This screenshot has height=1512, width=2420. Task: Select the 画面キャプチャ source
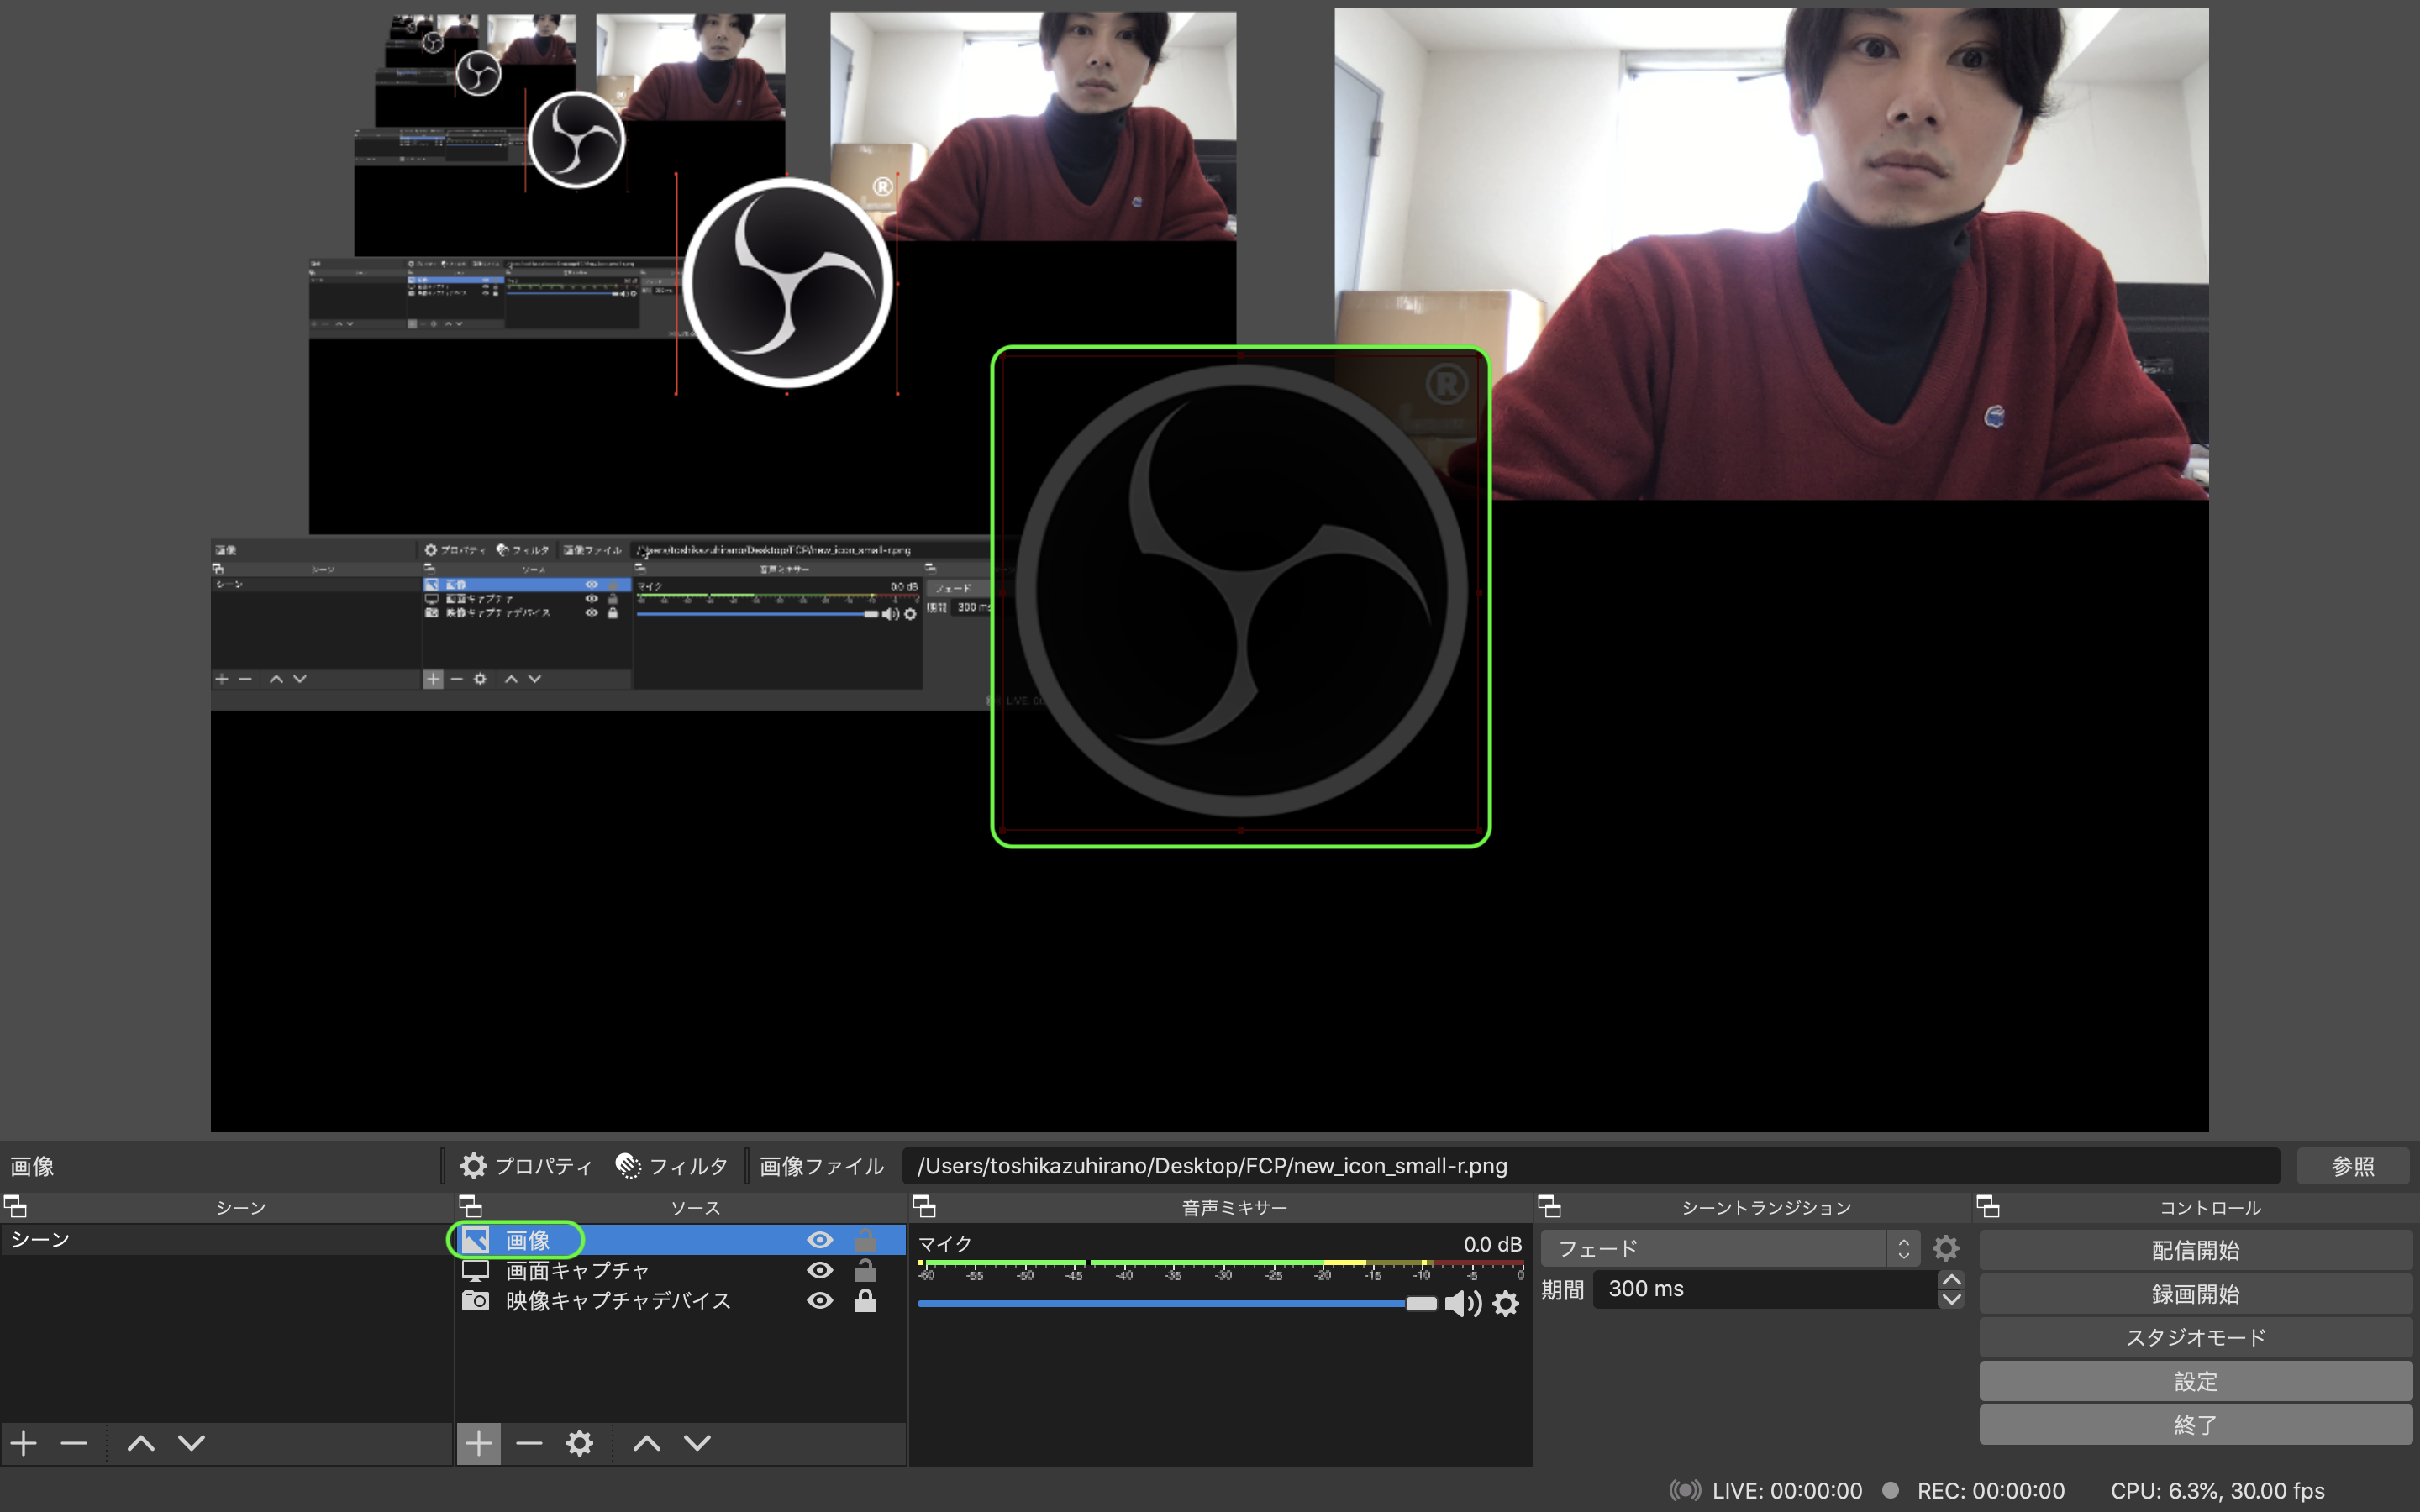coord(680,1270)
